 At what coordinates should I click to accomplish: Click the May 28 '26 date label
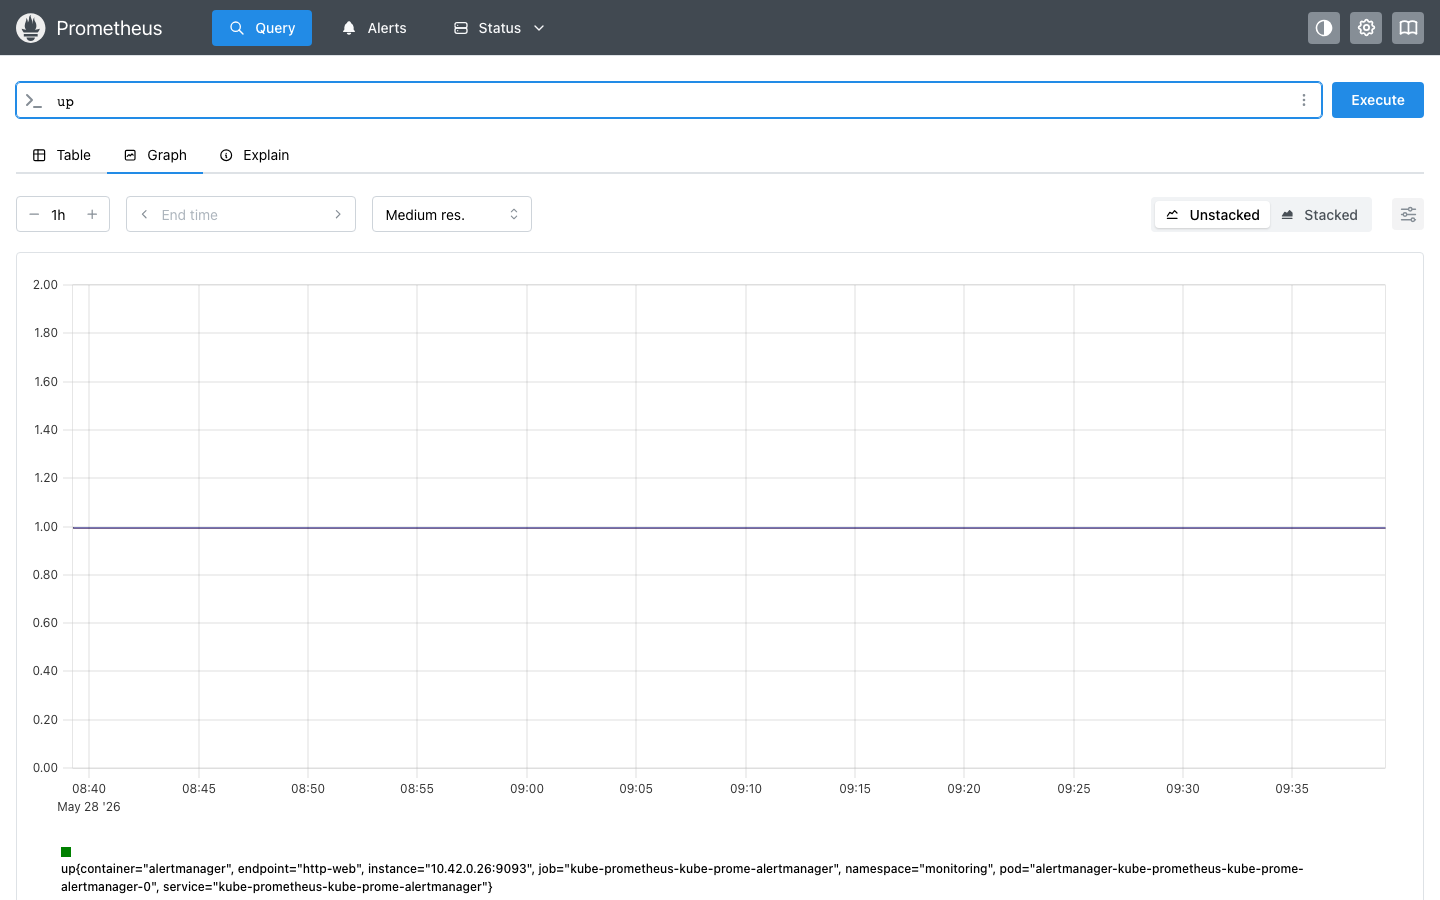point(89,807)
